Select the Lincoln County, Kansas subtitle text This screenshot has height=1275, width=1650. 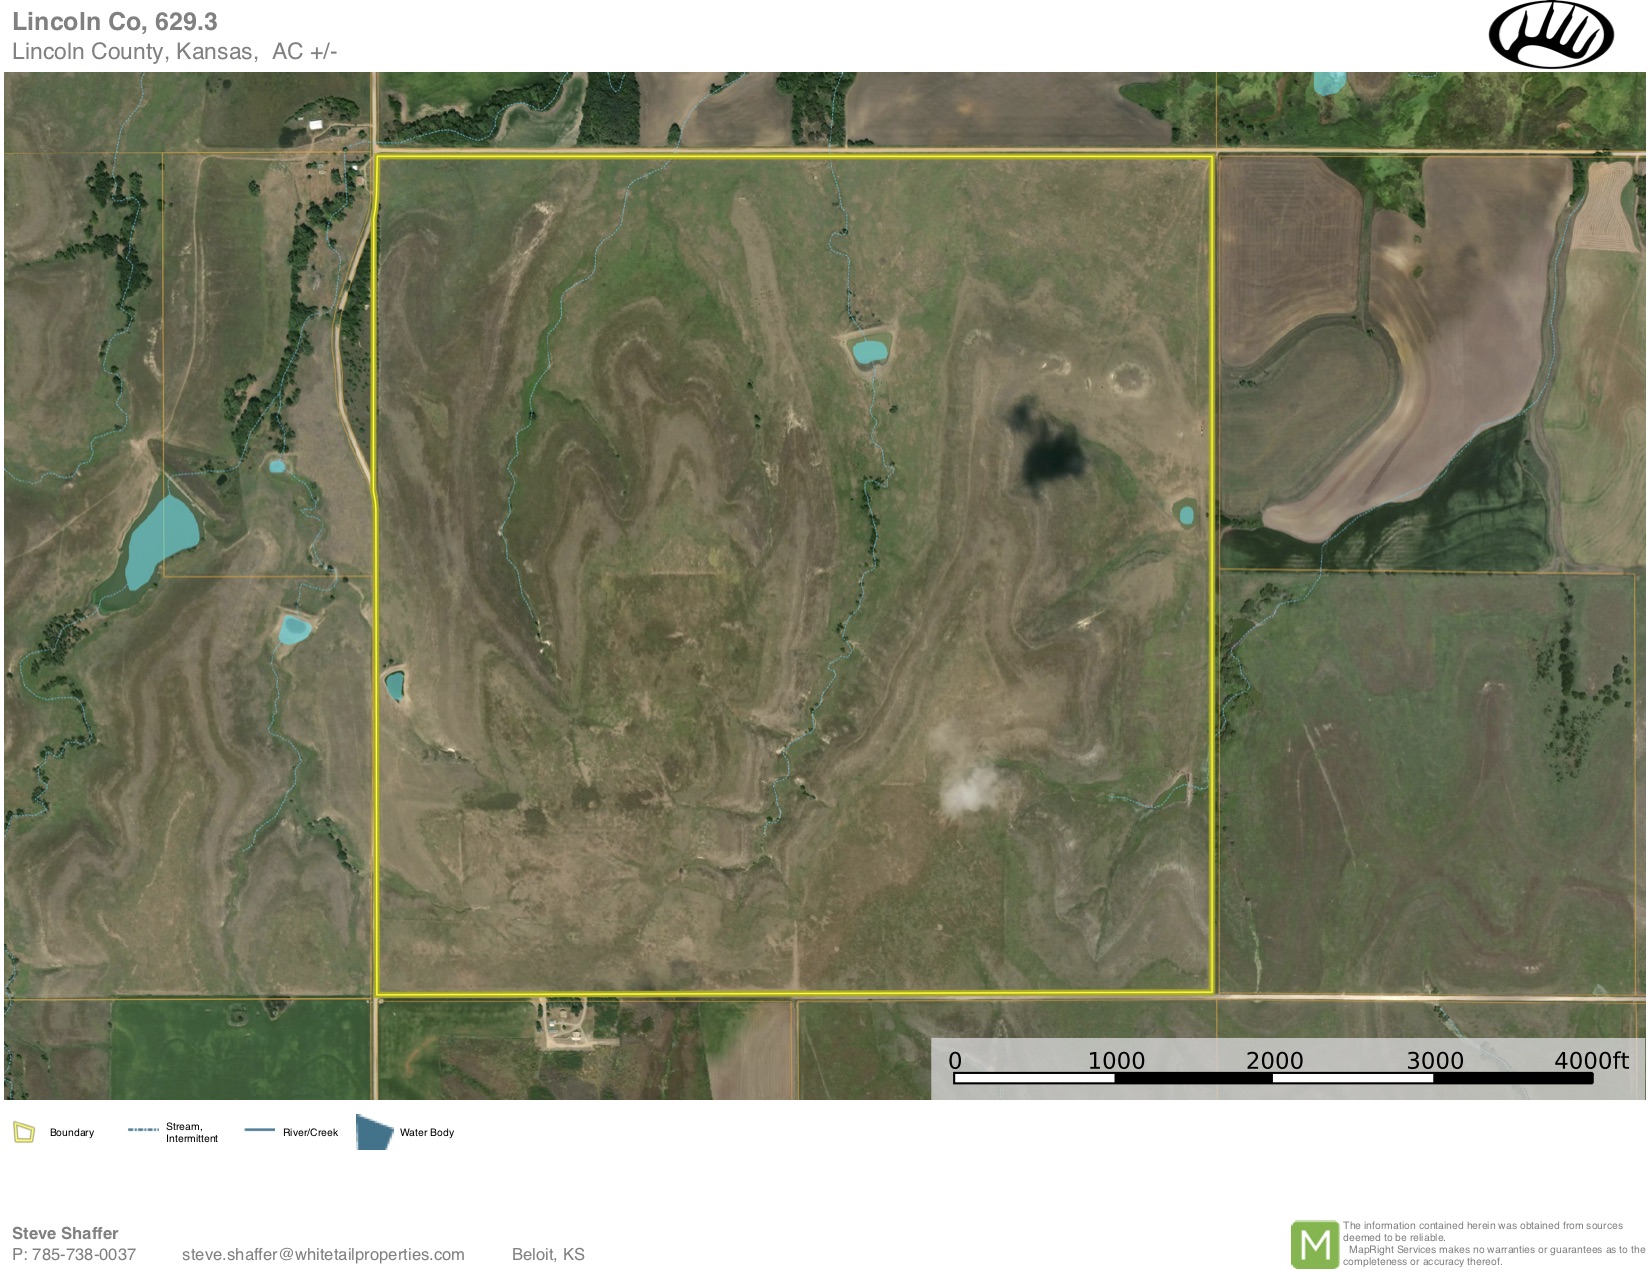click(x=175, y=51)
